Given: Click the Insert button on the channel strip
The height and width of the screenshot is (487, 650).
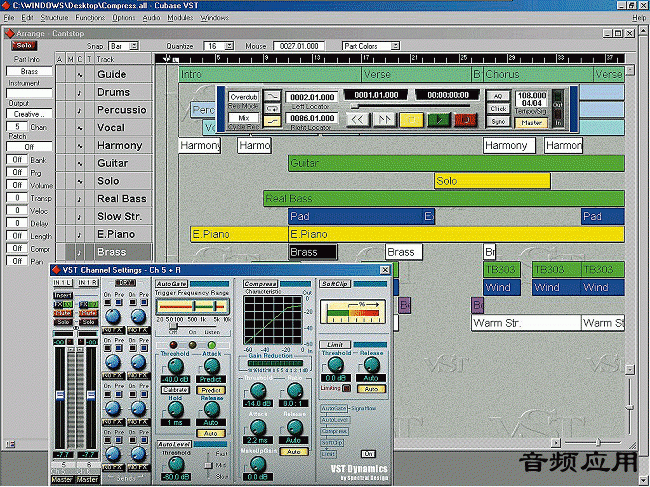Looking at the screenshot, I should tap(63, 295).
